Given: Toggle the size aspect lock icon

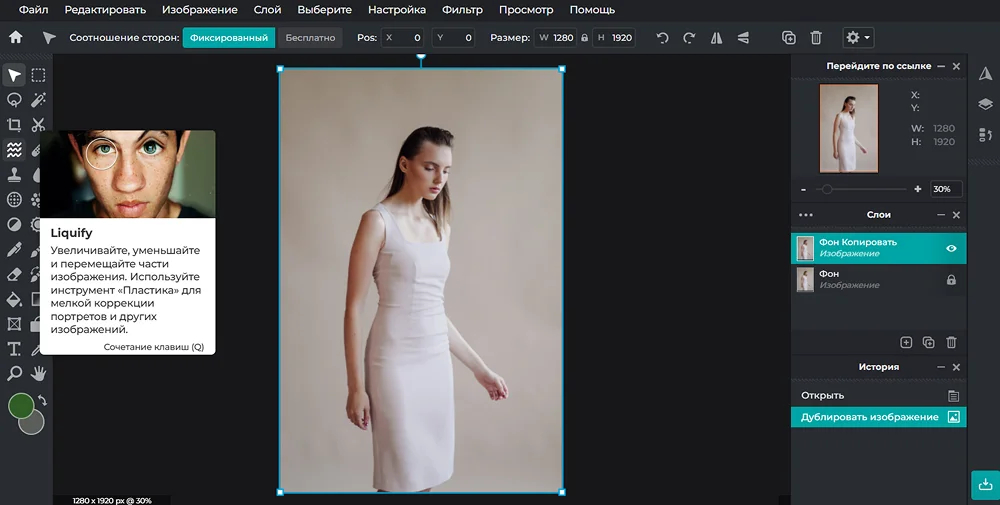Looking at the screenshot, I should pyautogui.click(x=584, y=38).
